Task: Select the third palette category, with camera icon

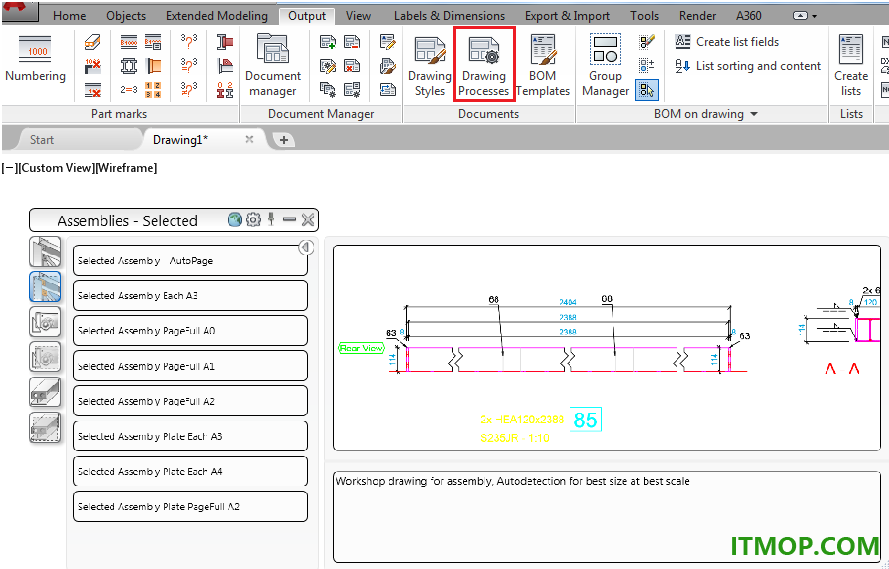Action: (45, 322)
